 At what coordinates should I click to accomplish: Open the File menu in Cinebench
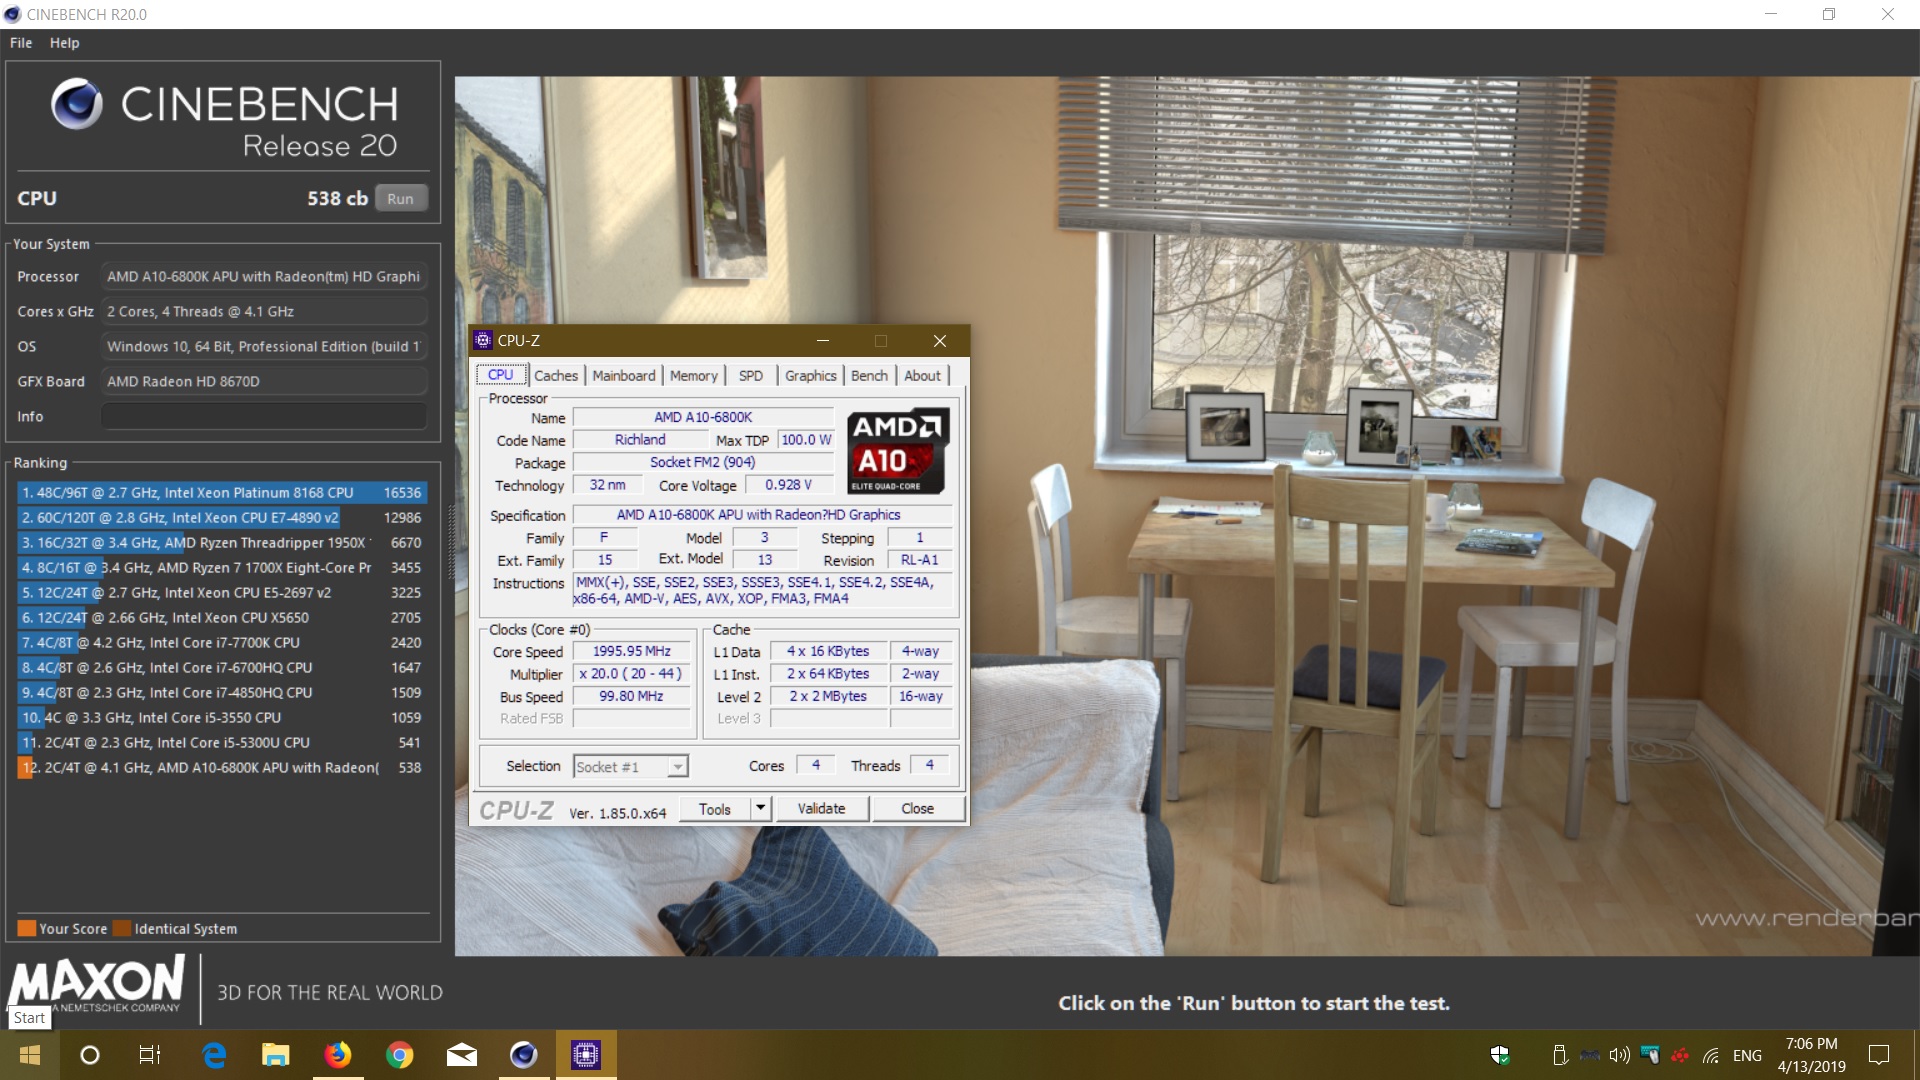(21, 43)
